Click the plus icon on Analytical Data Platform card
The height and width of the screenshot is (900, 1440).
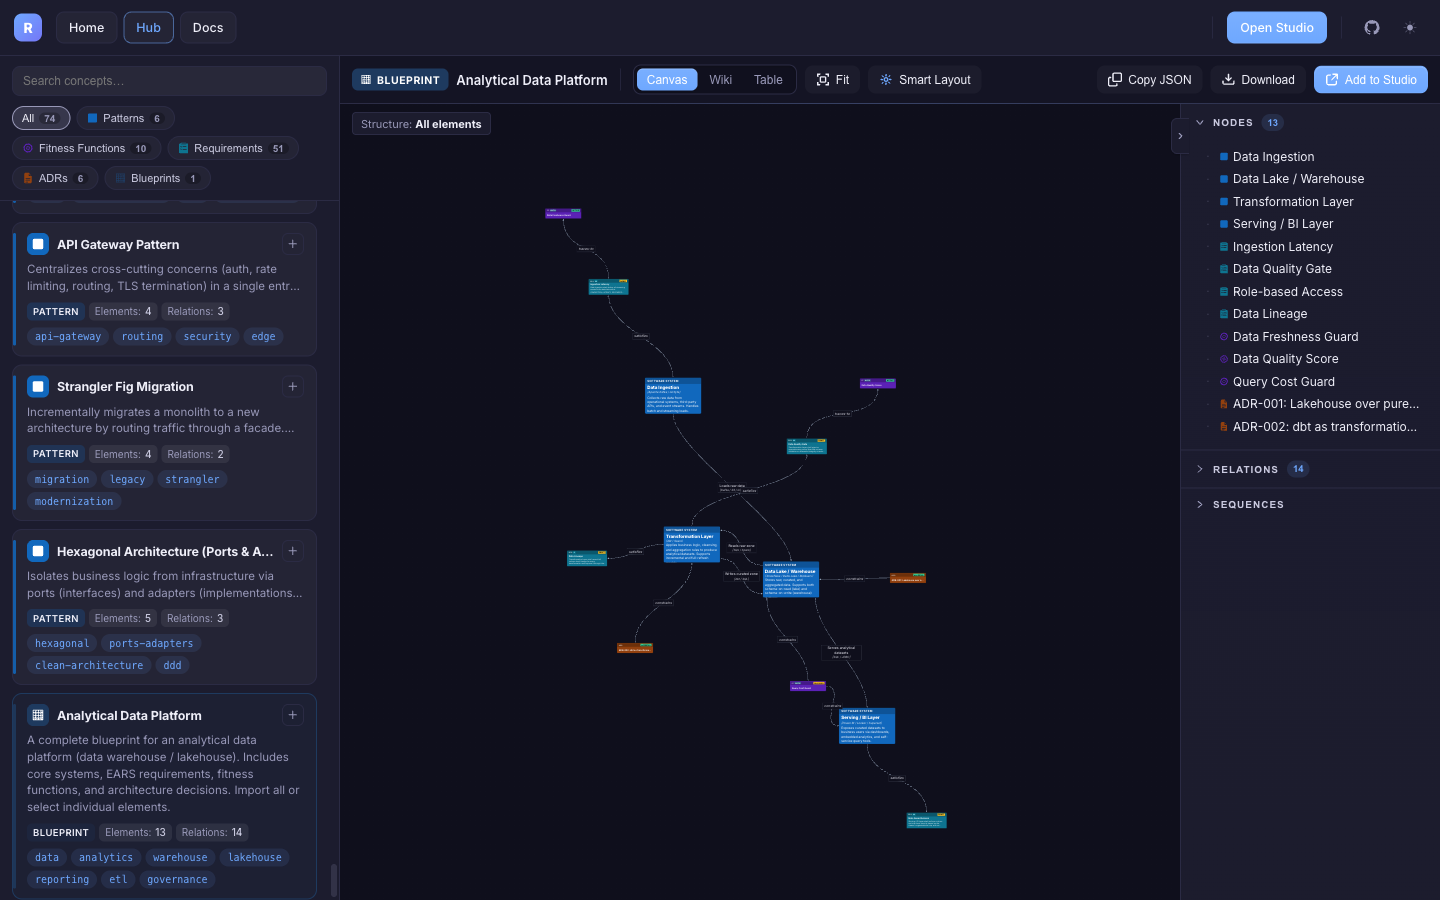pos(293,715)
